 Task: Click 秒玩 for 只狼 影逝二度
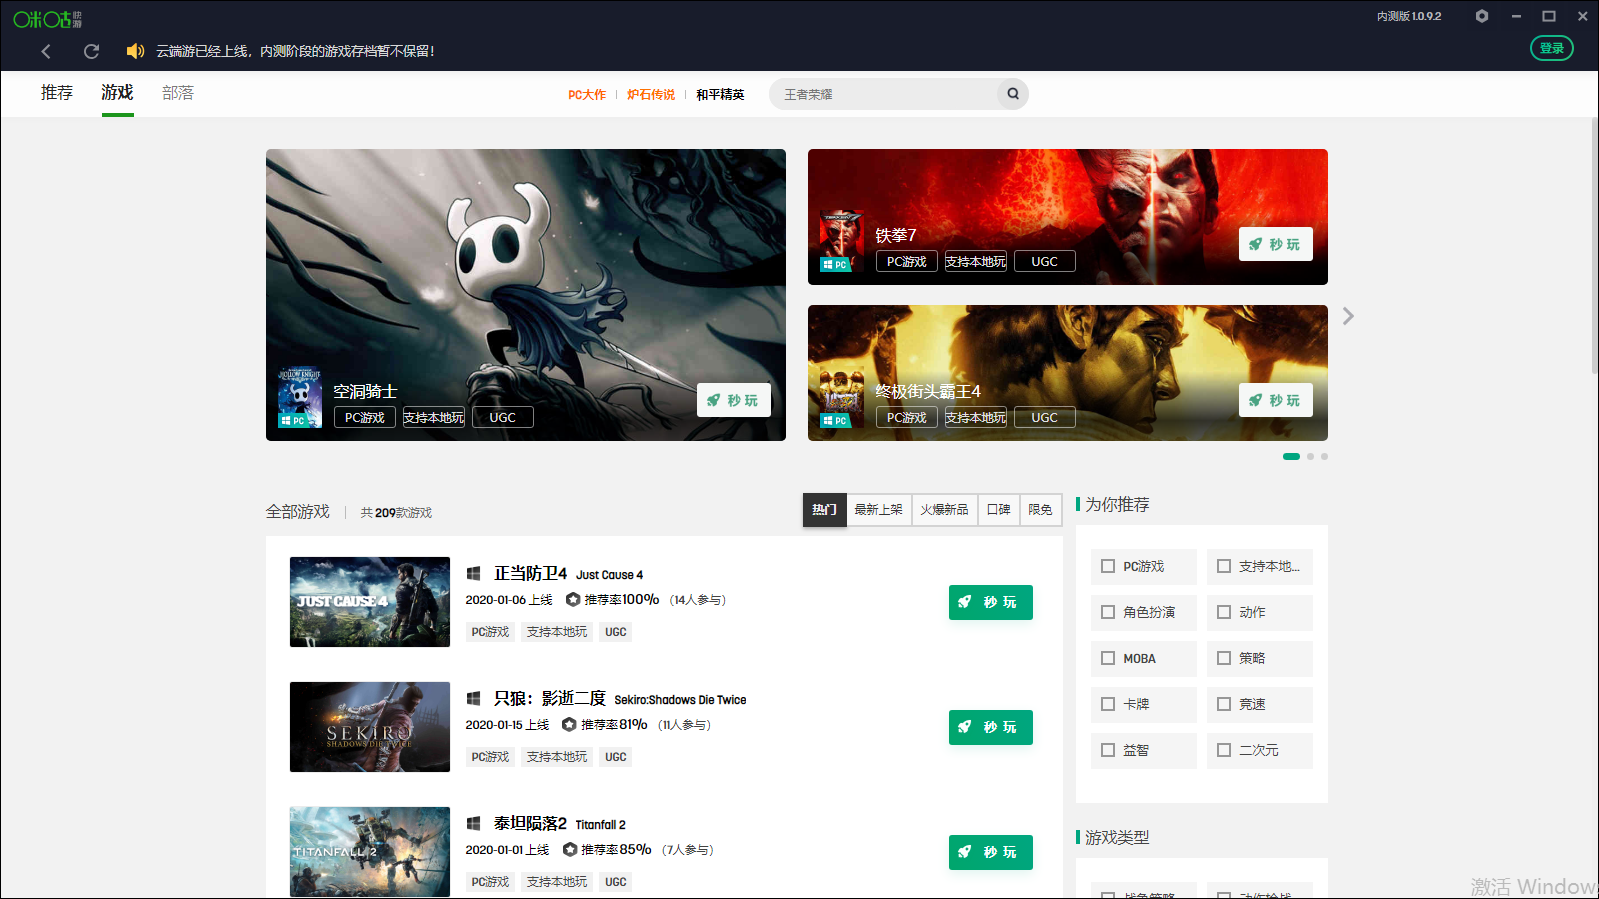pos(991,727)
